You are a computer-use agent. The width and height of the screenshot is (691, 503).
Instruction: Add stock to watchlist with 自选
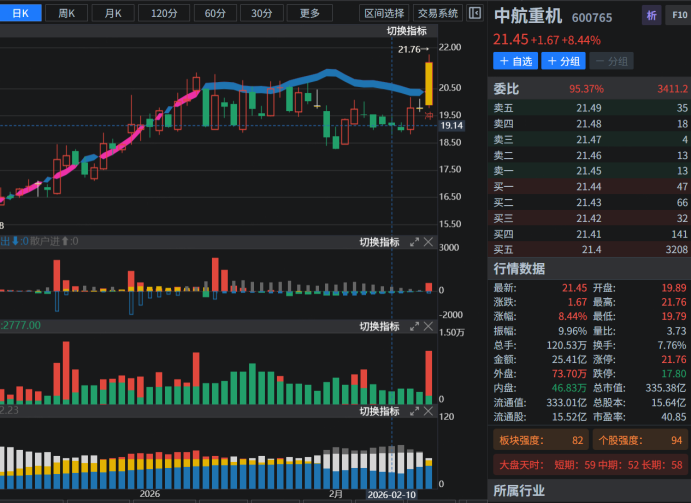(x=515, y=61)
